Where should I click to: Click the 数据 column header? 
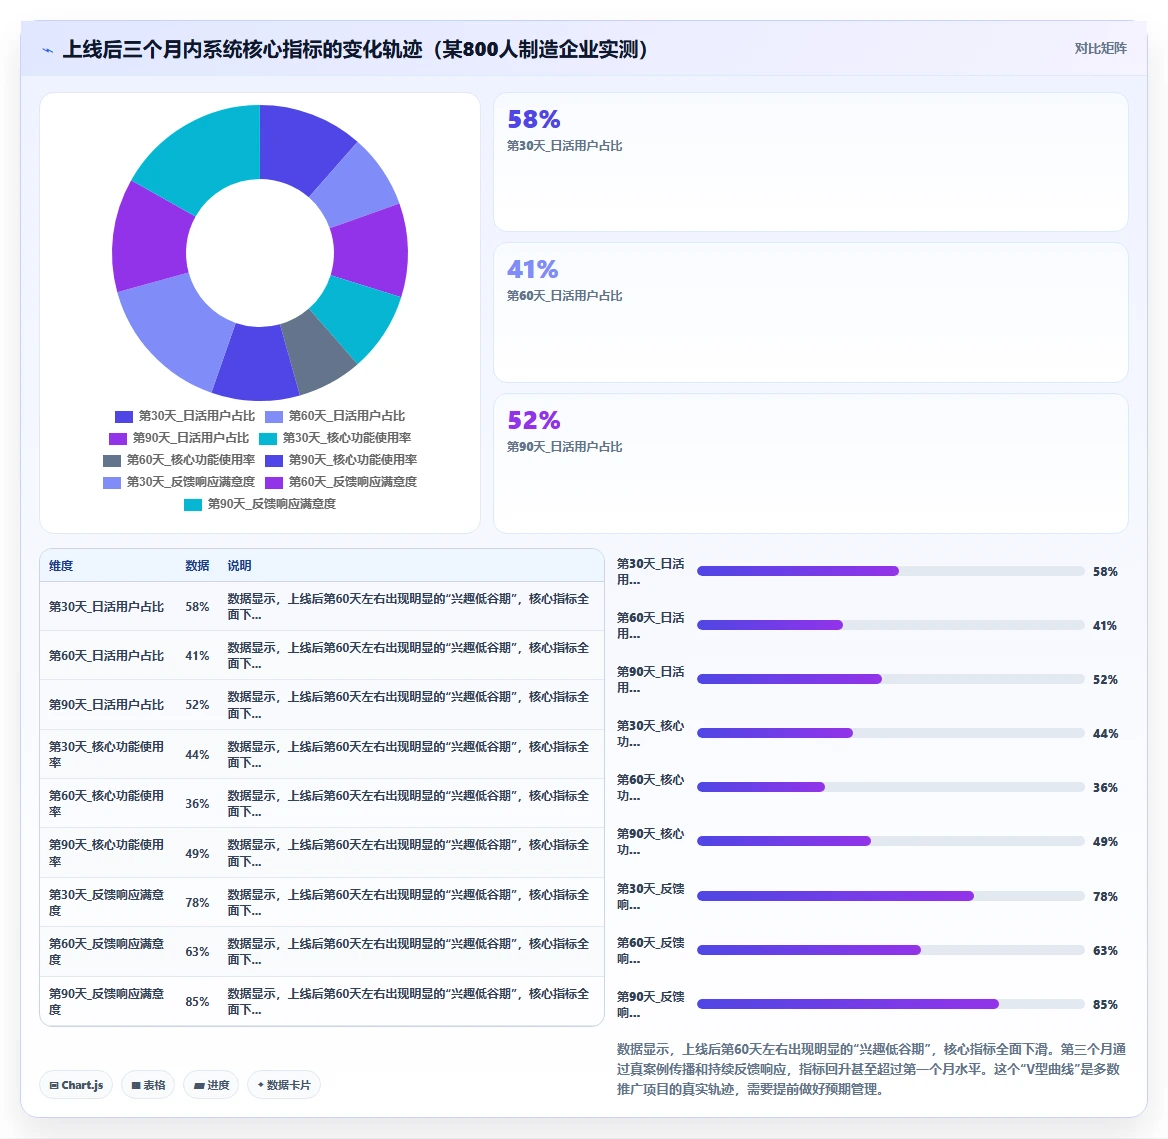pyautogui.click(x=197, y=565)
